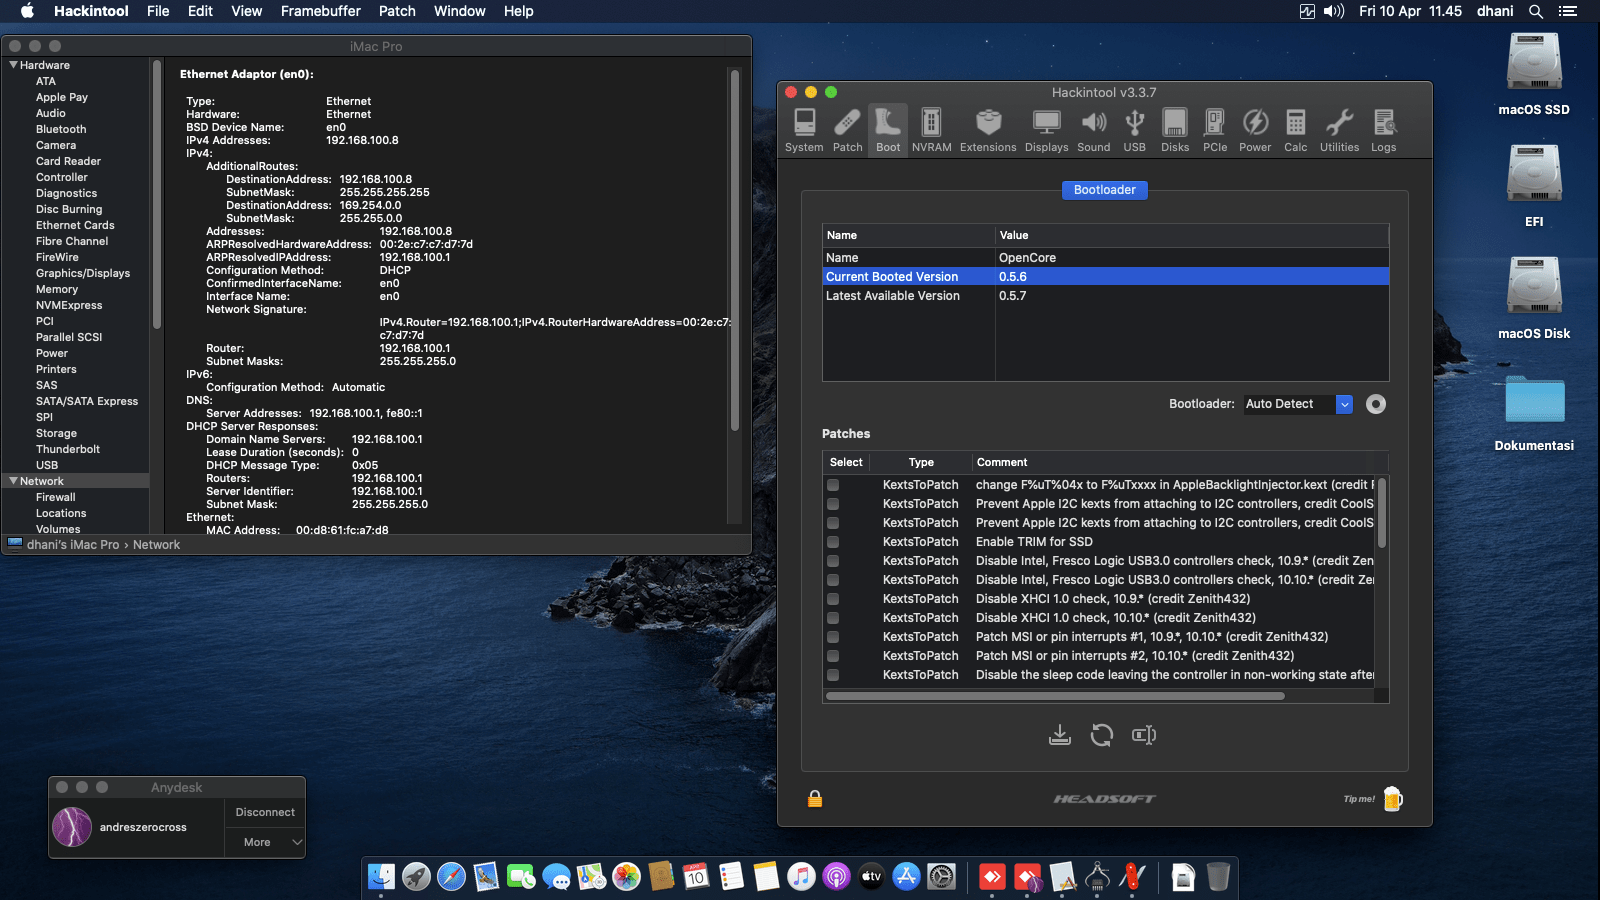Open the Patch tool in Hackintool toolbar

(847, 130)
